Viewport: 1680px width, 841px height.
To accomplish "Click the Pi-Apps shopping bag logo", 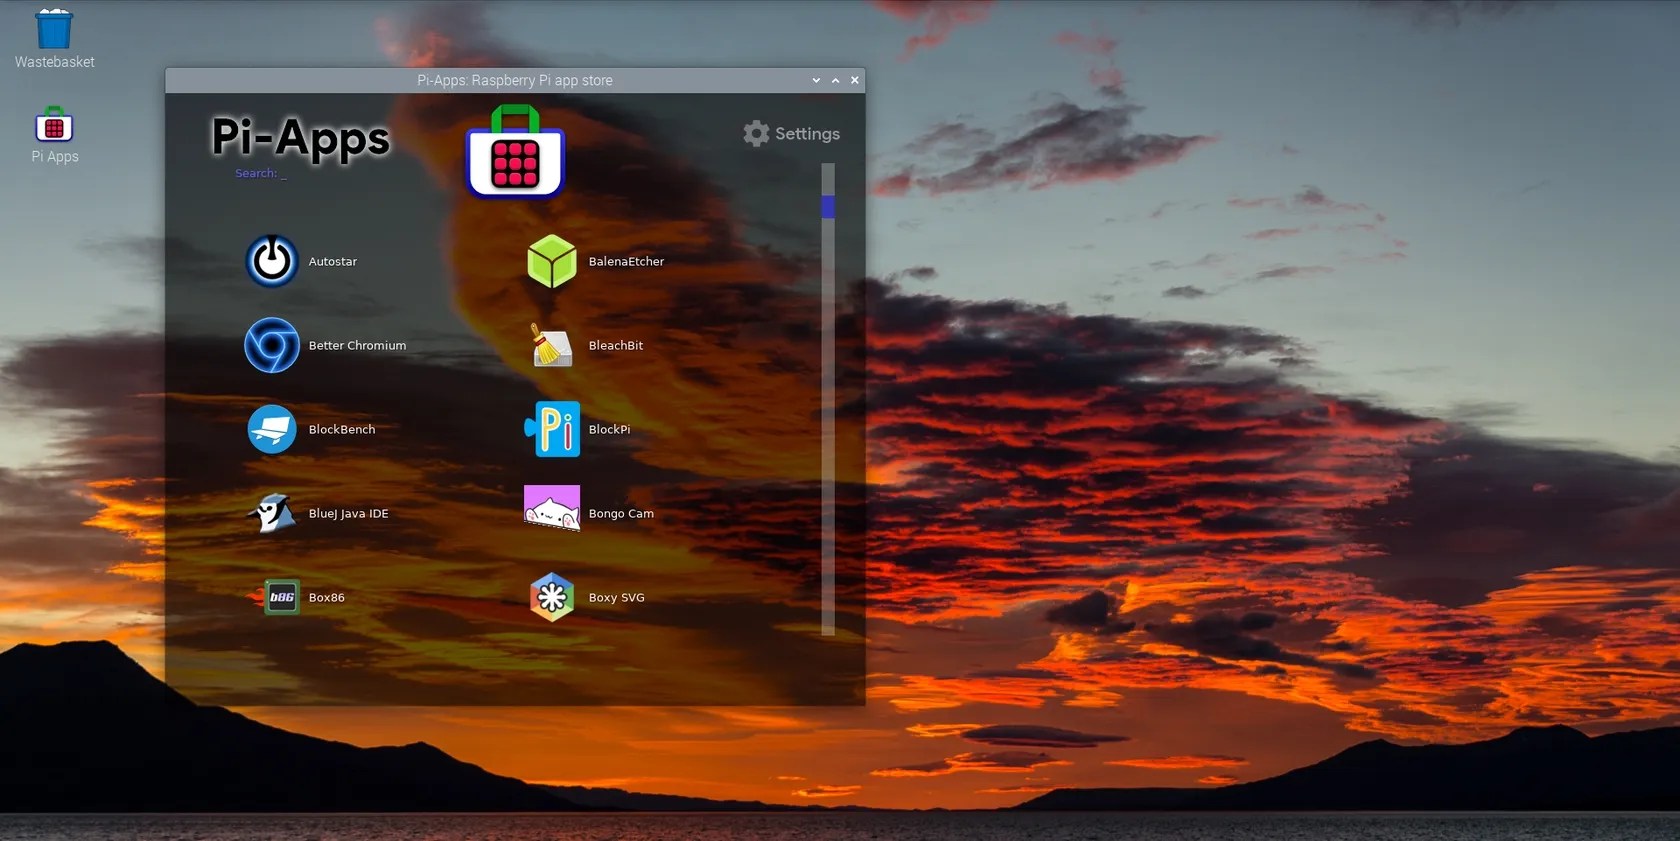I will point(515,152).
